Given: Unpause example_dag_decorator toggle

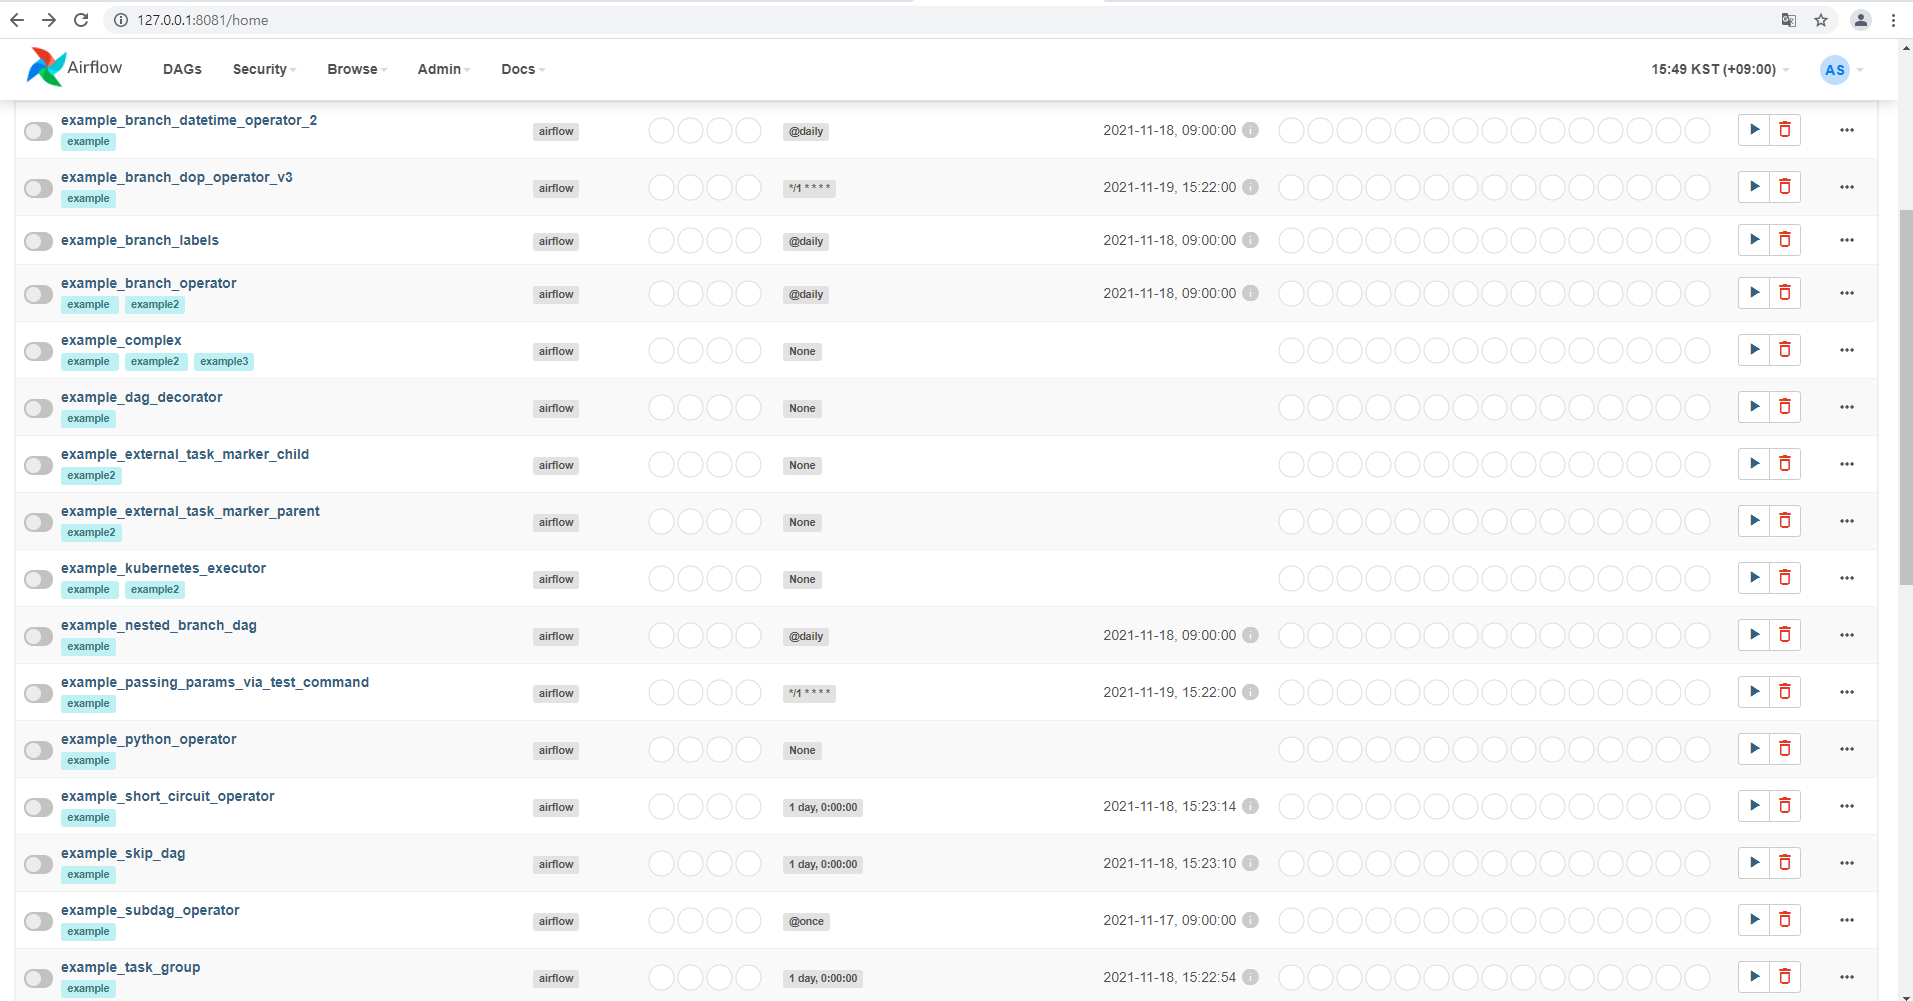Looking at the screenshot, I should 38,408.
